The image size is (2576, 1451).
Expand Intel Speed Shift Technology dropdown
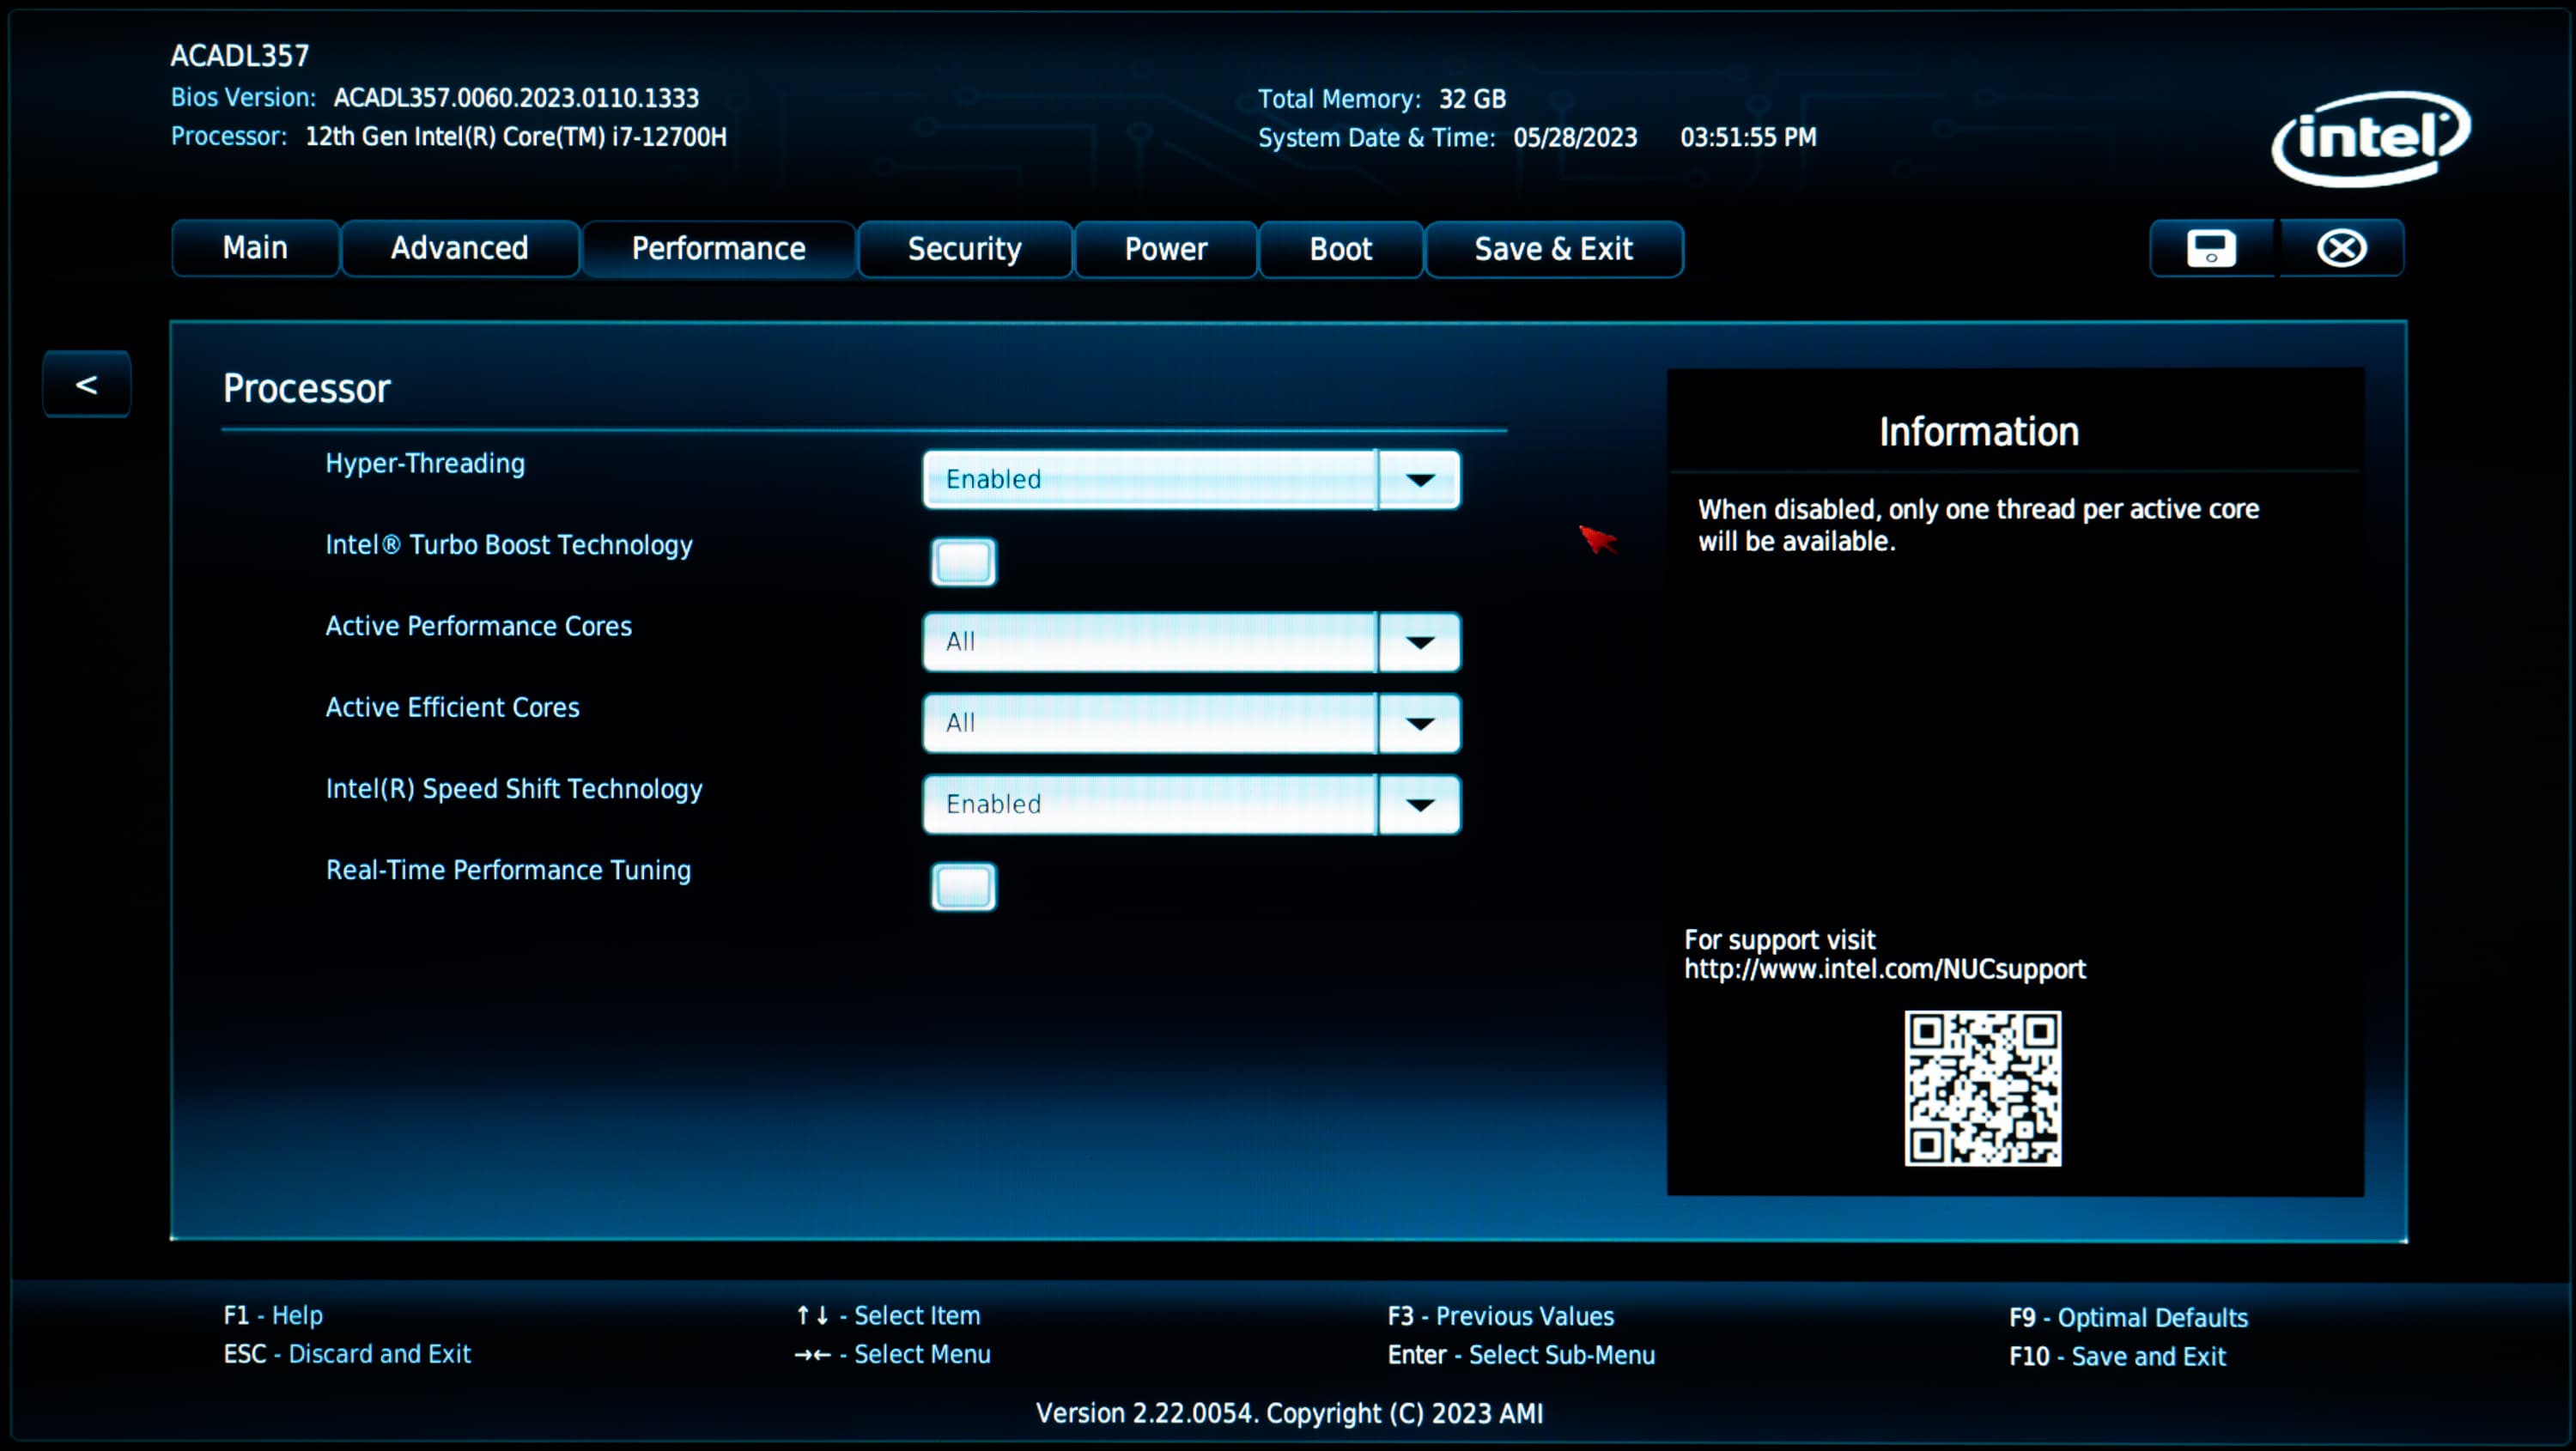click(1419, 805)
